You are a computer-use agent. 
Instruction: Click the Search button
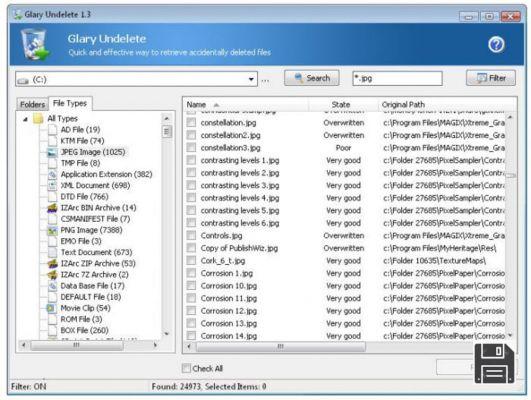[x=312, y=78]
